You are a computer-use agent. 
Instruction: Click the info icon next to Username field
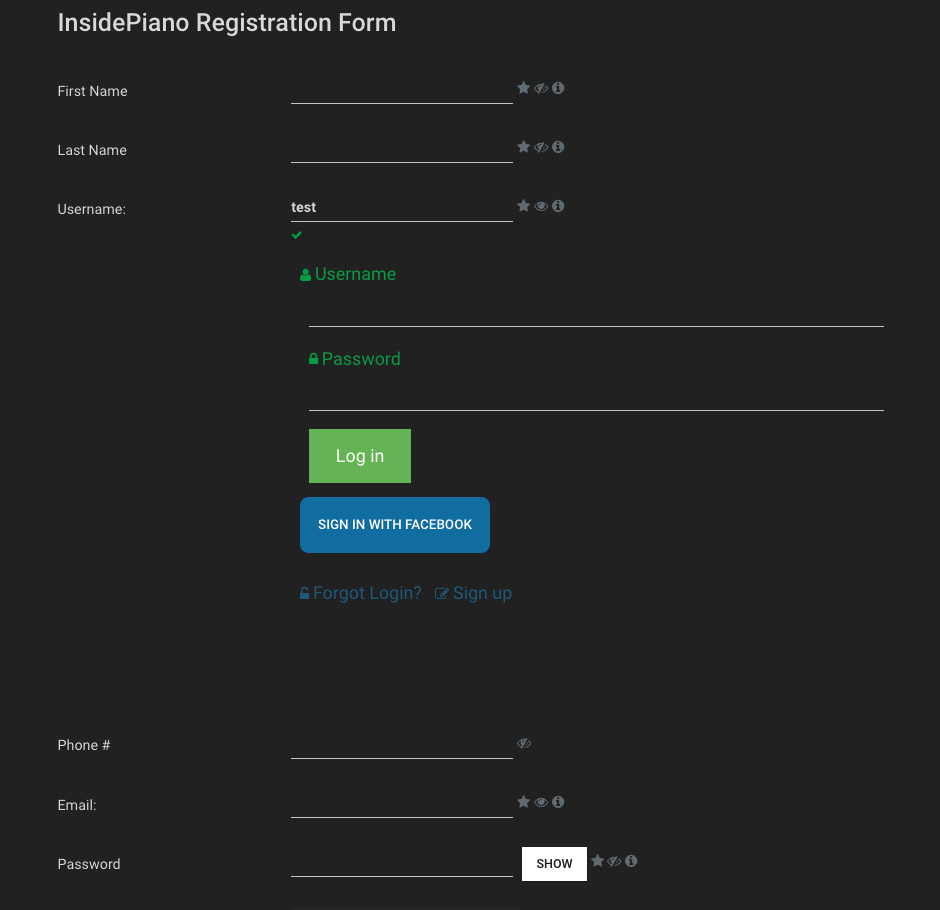pos(558,206)
